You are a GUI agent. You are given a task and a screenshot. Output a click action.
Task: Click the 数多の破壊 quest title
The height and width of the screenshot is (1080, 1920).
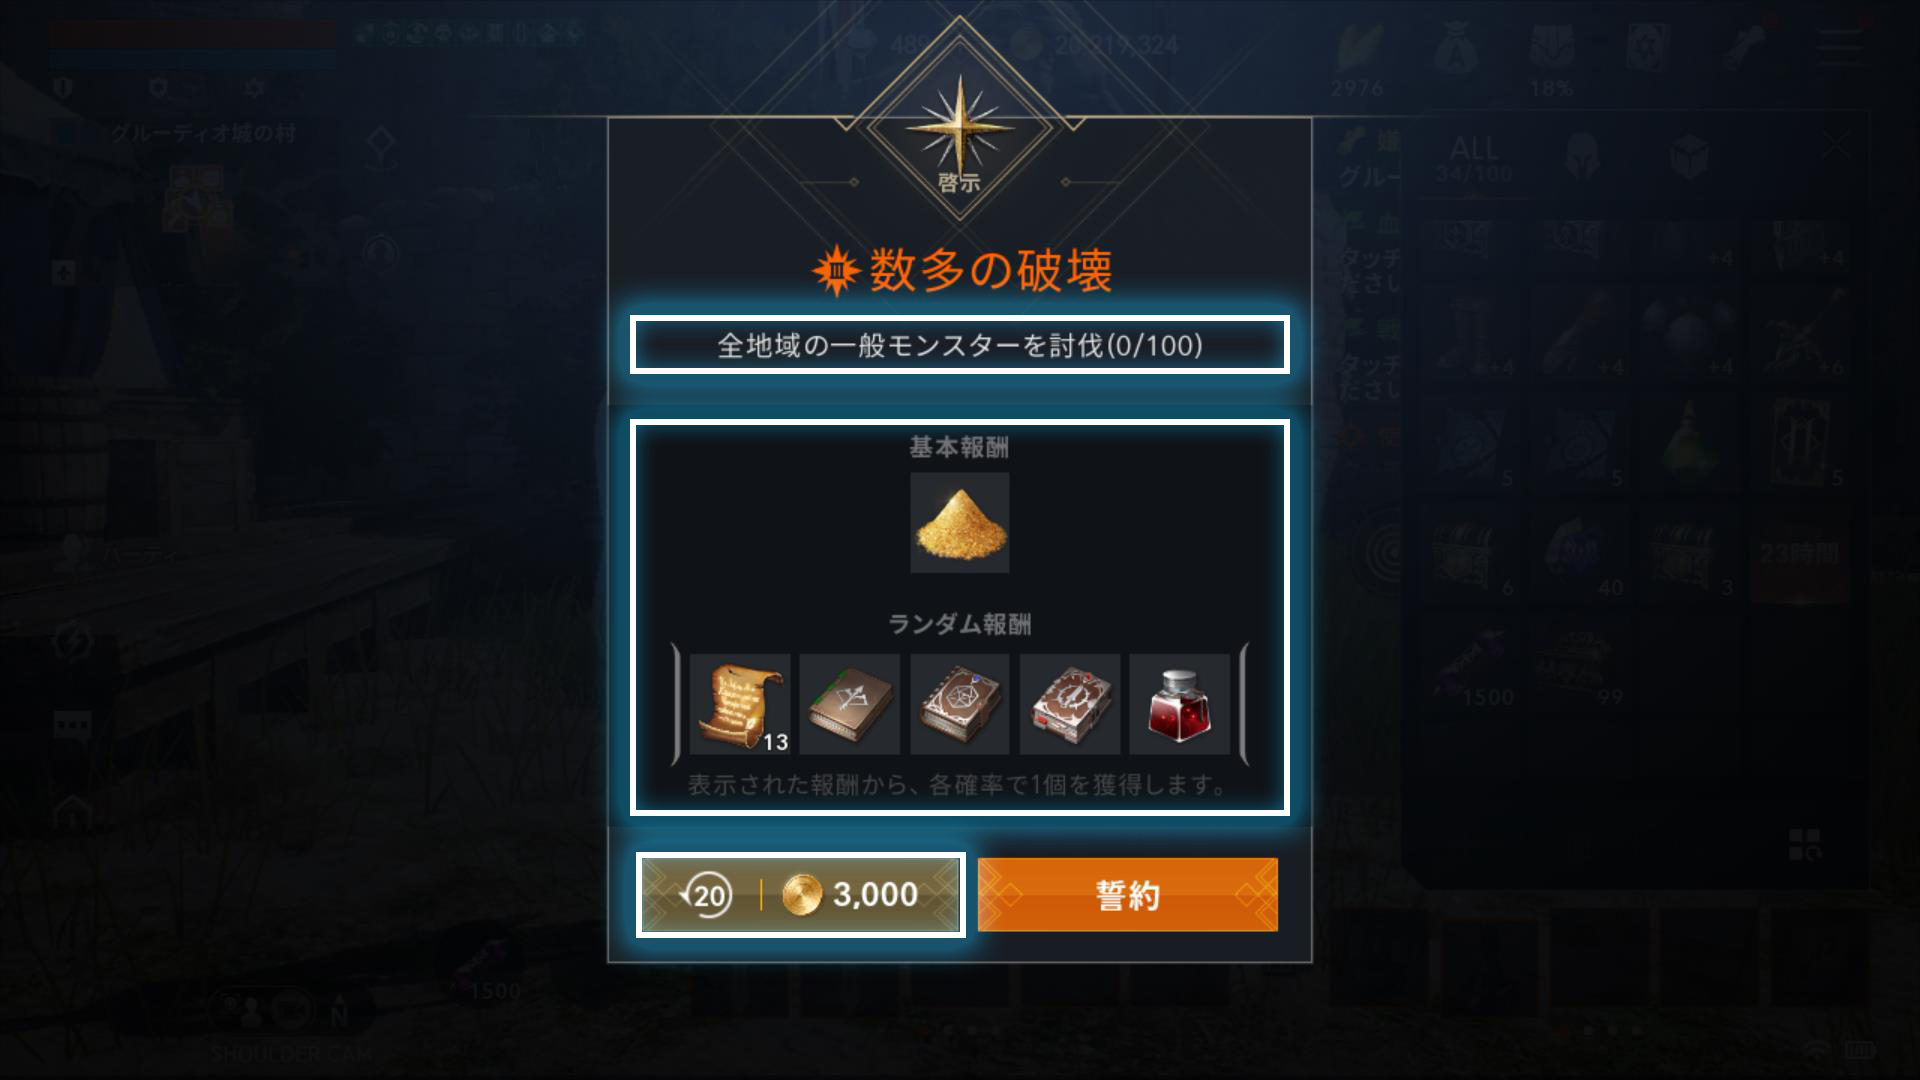click(990, 270)
